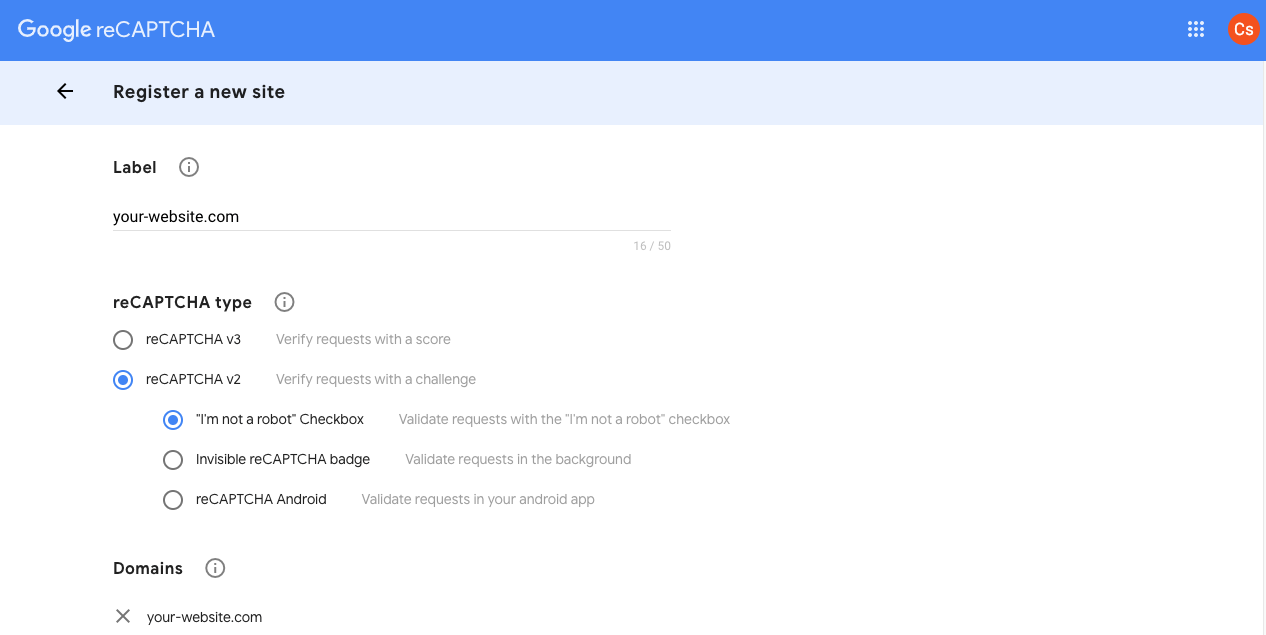Click the Cs account avatar icon
1266x635 pixels.
(x=1243, y=29)
